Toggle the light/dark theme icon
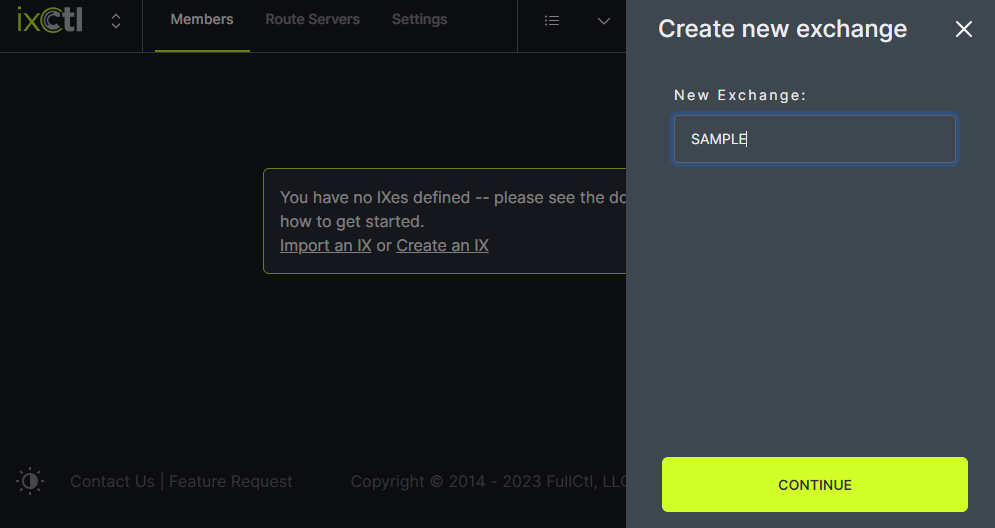Viewport: 995px width, 528px height. point(30,481)
